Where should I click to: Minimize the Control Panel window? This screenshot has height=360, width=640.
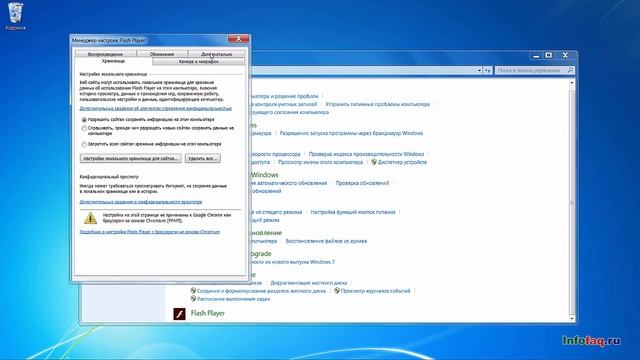(536, 55)
